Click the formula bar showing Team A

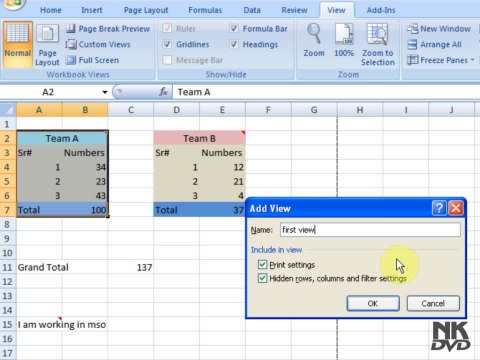coord(327,92)
